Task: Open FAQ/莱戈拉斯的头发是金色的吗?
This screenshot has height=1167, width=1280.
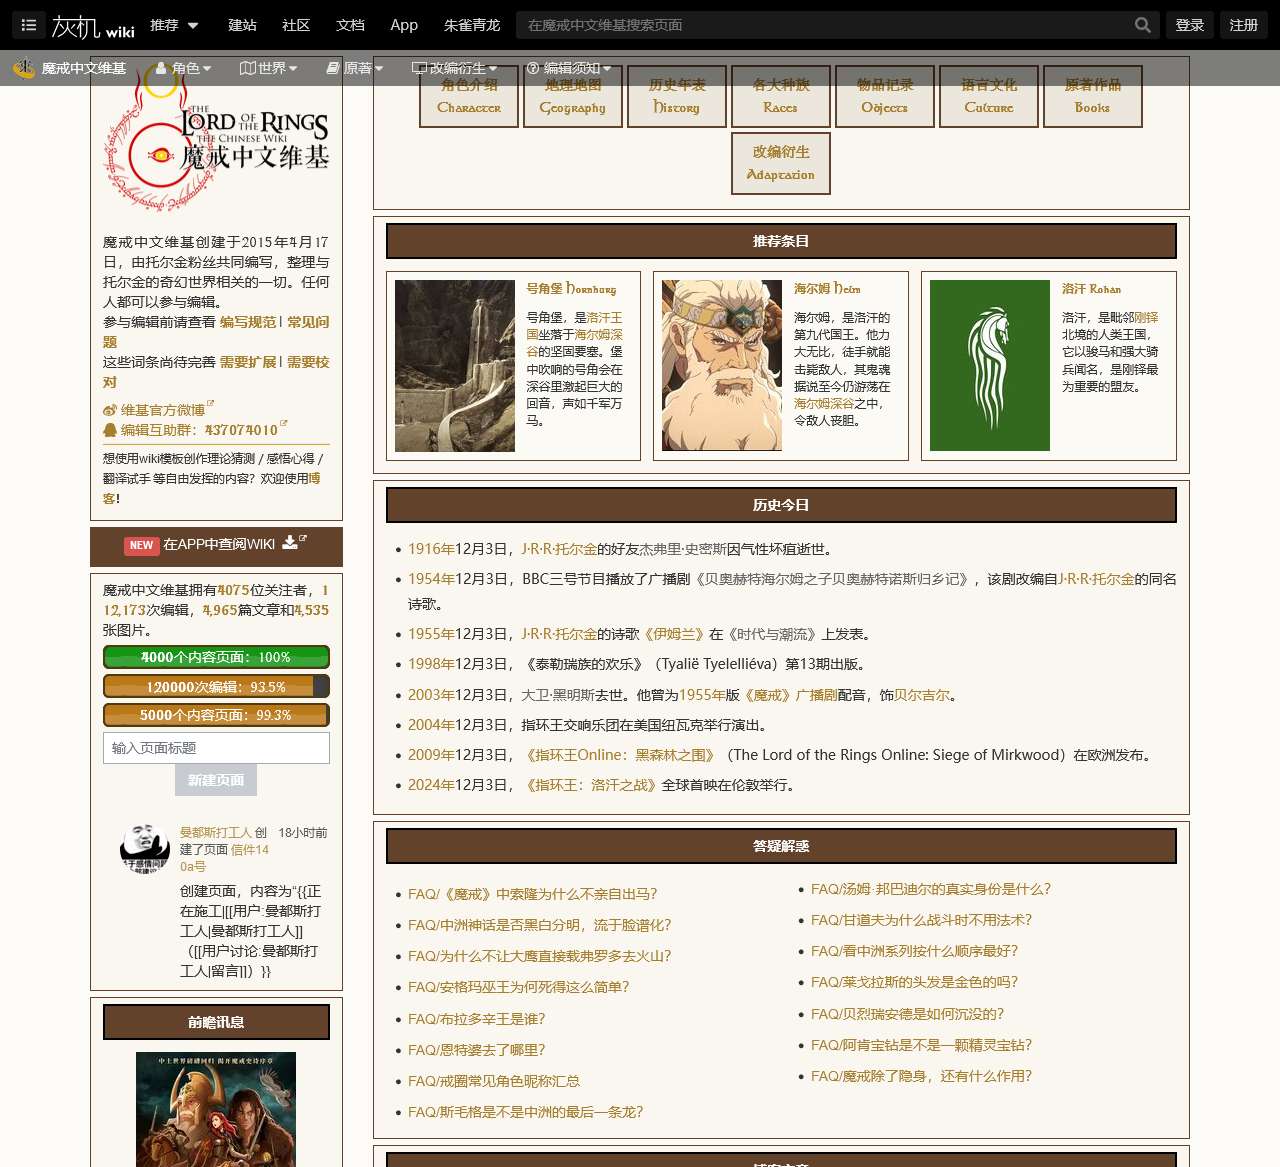Action: click(x=914, y=982)
